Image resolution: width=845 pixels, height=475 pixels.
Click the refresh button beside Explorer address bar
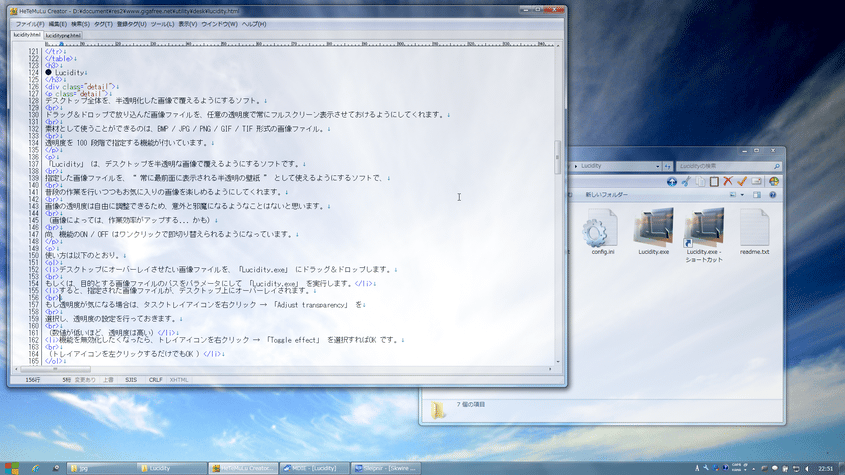(668, 166)
